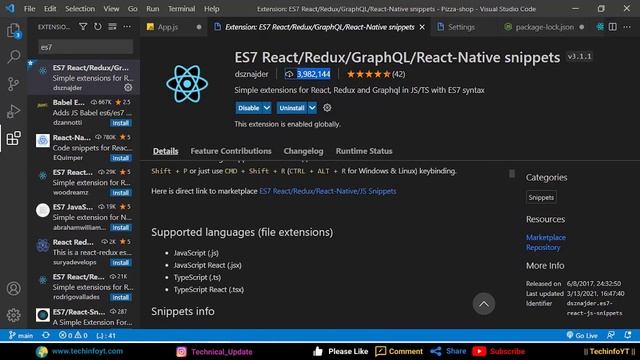The image size is (640, 360).
Task: Click the scroll-to-top round button
Action: (484, 304)
